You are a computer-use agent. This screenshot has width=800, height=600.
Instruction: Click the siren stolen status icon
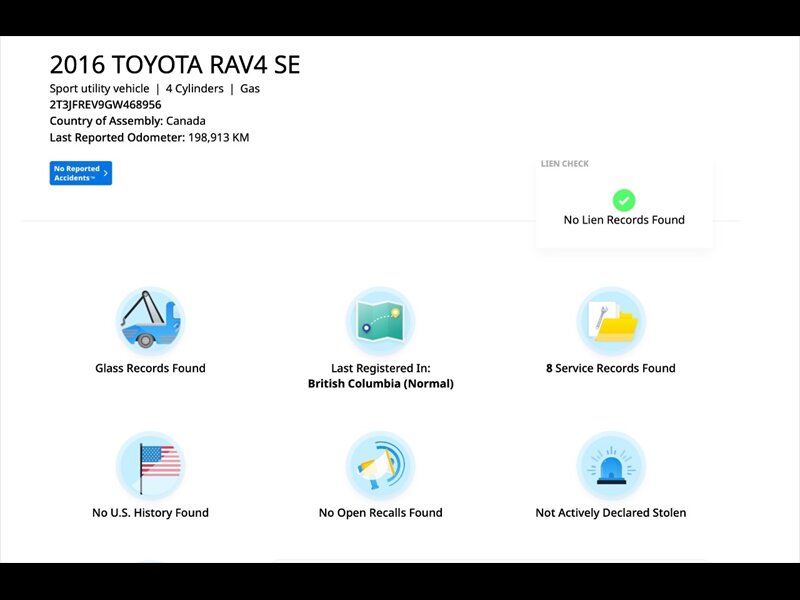[611, 466]
